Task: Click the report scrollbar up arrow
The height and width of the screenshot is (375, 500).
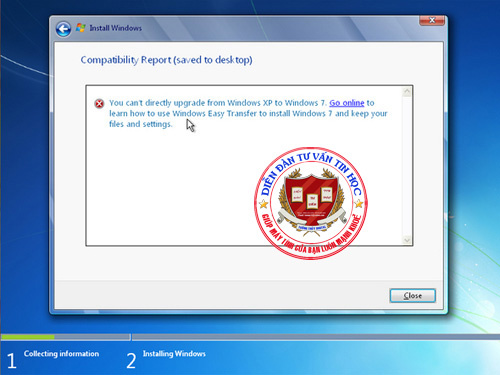Action: [407, 92]
